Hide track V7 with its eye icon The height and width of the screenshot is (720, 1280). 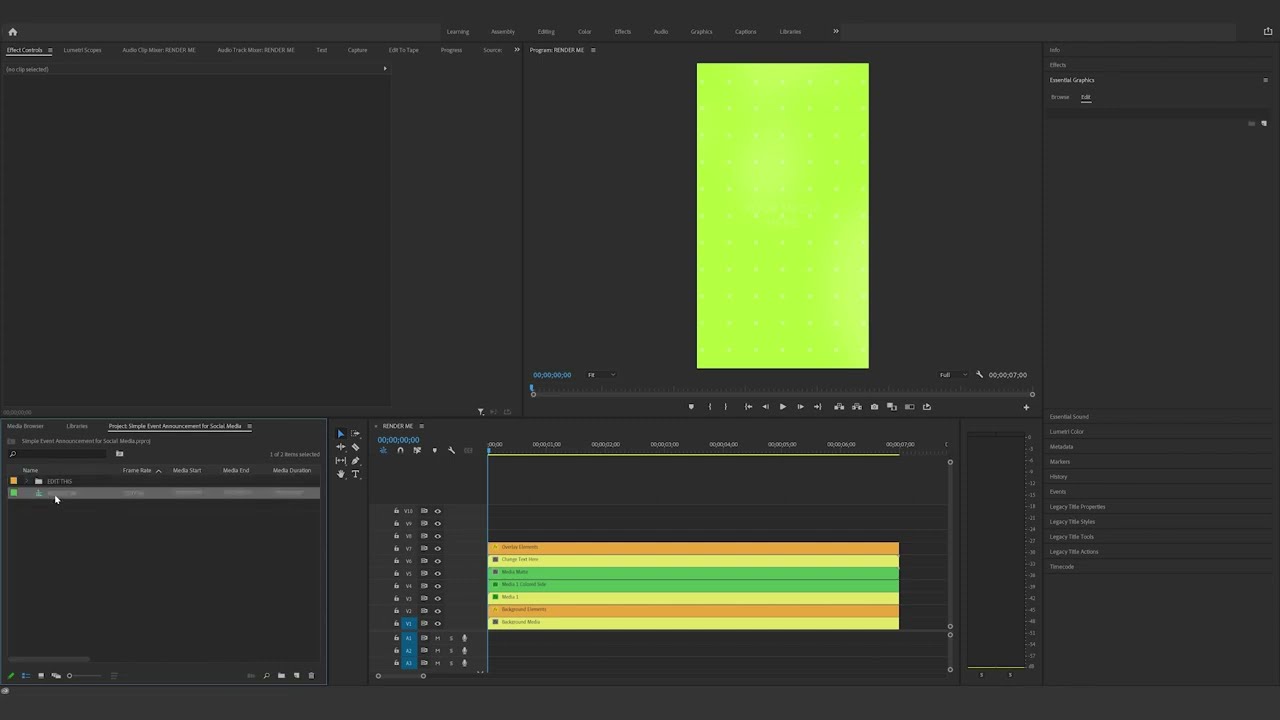(x=437, y=549)
